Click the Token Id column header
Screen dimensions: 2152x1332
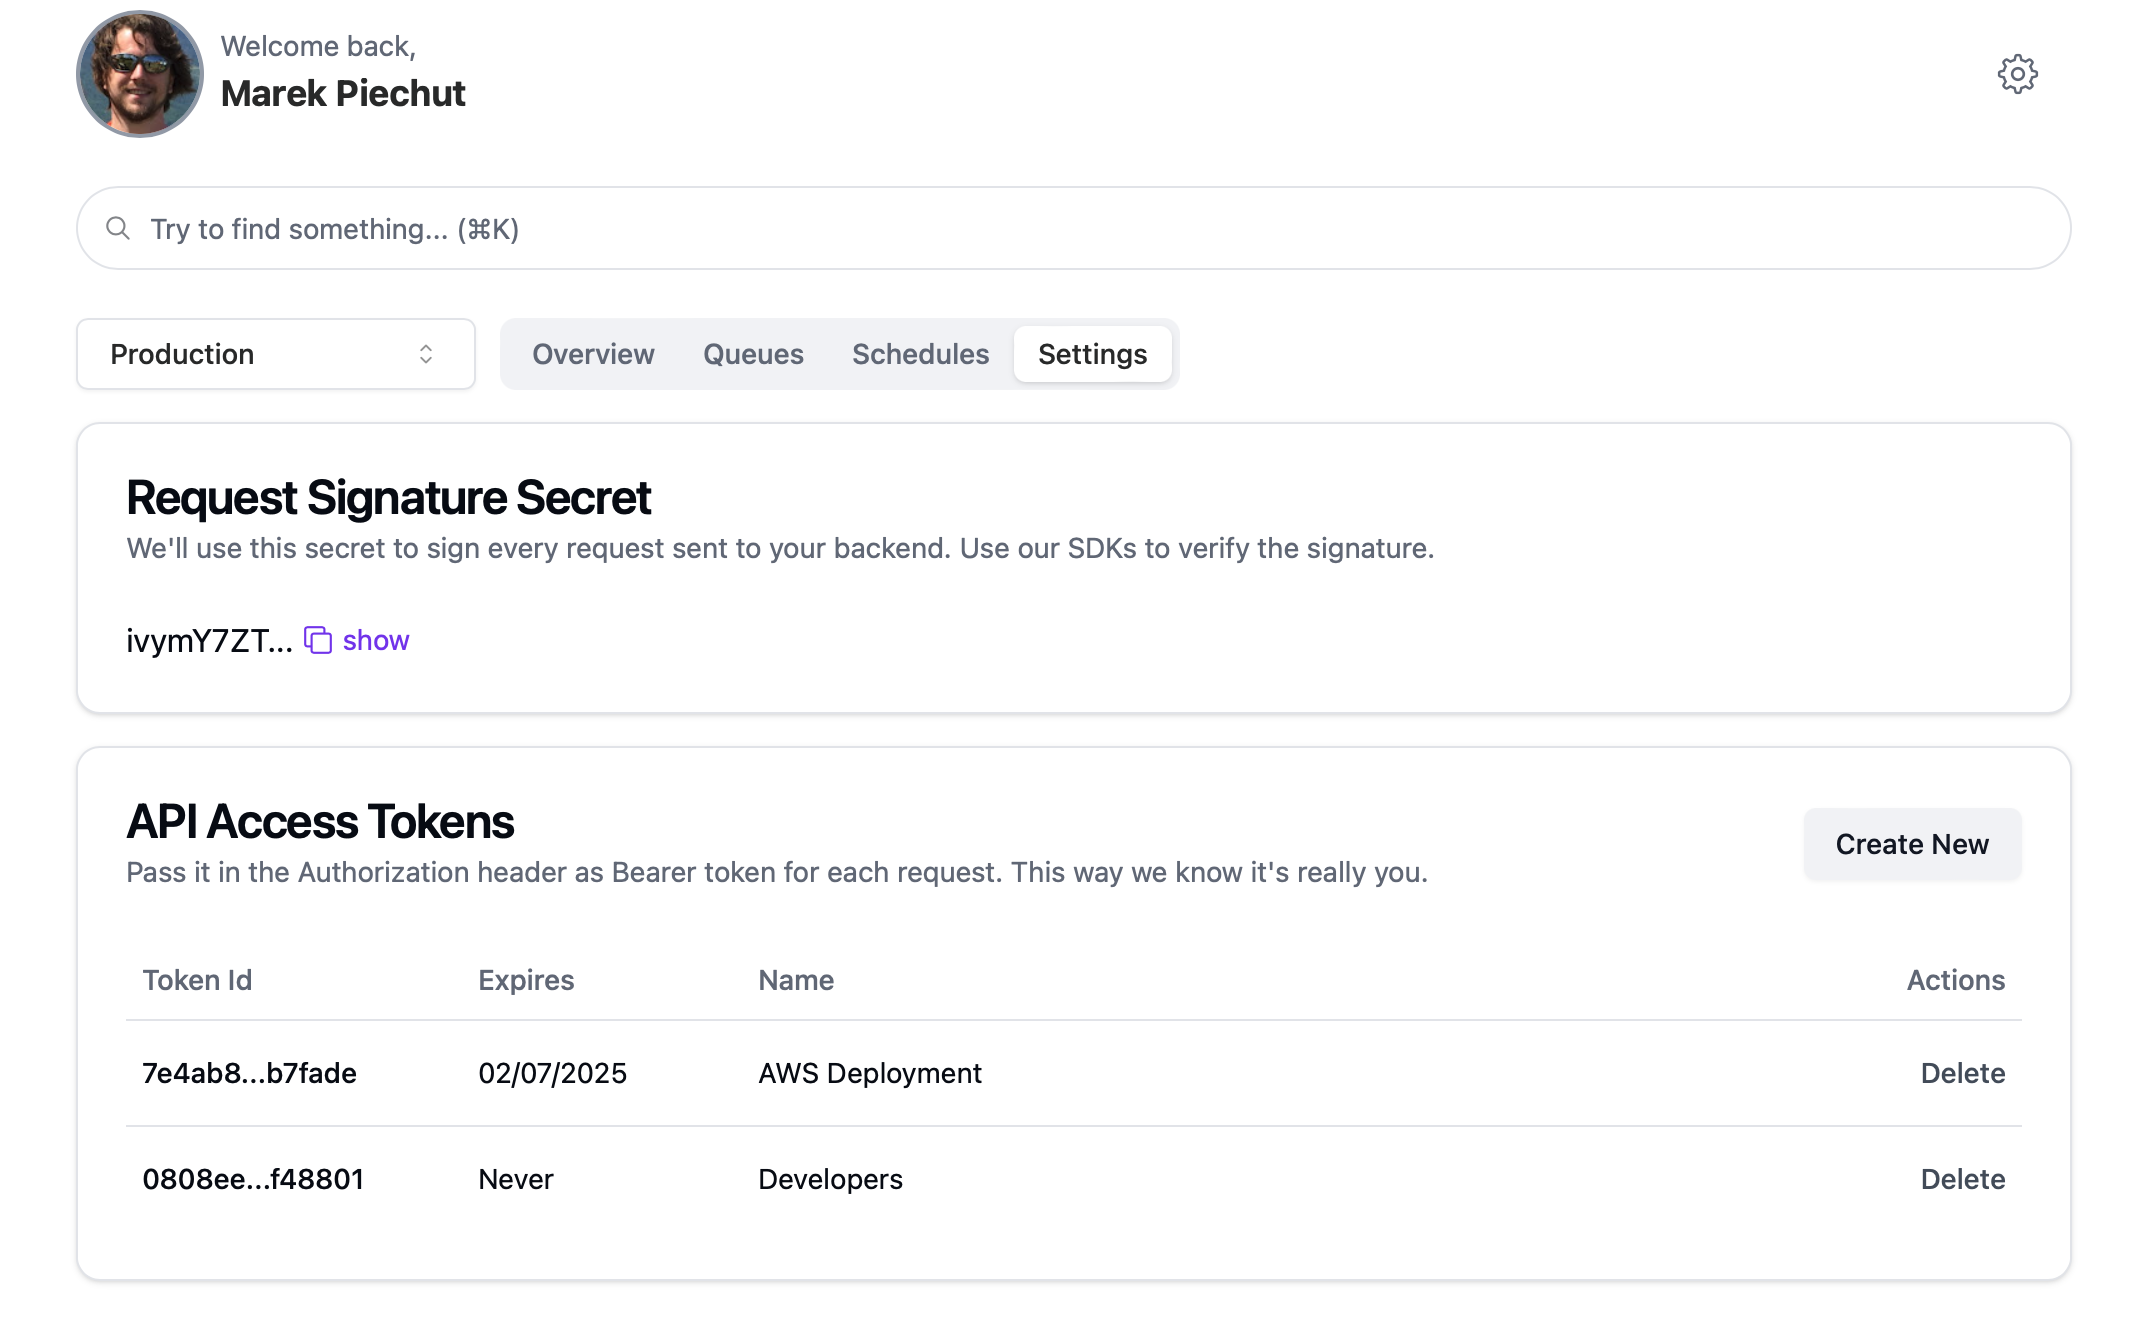(x=198, y=980)
